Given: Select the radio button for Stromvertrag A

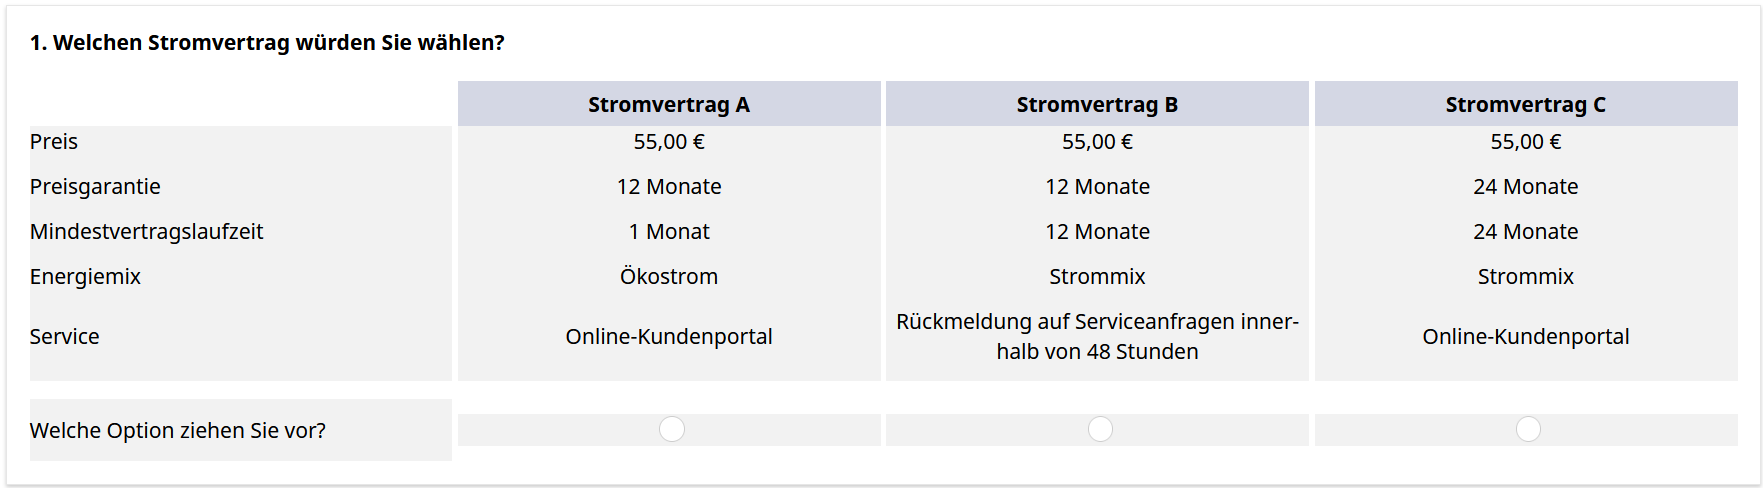Looking at the screenshot, I should tap(672, 429).
